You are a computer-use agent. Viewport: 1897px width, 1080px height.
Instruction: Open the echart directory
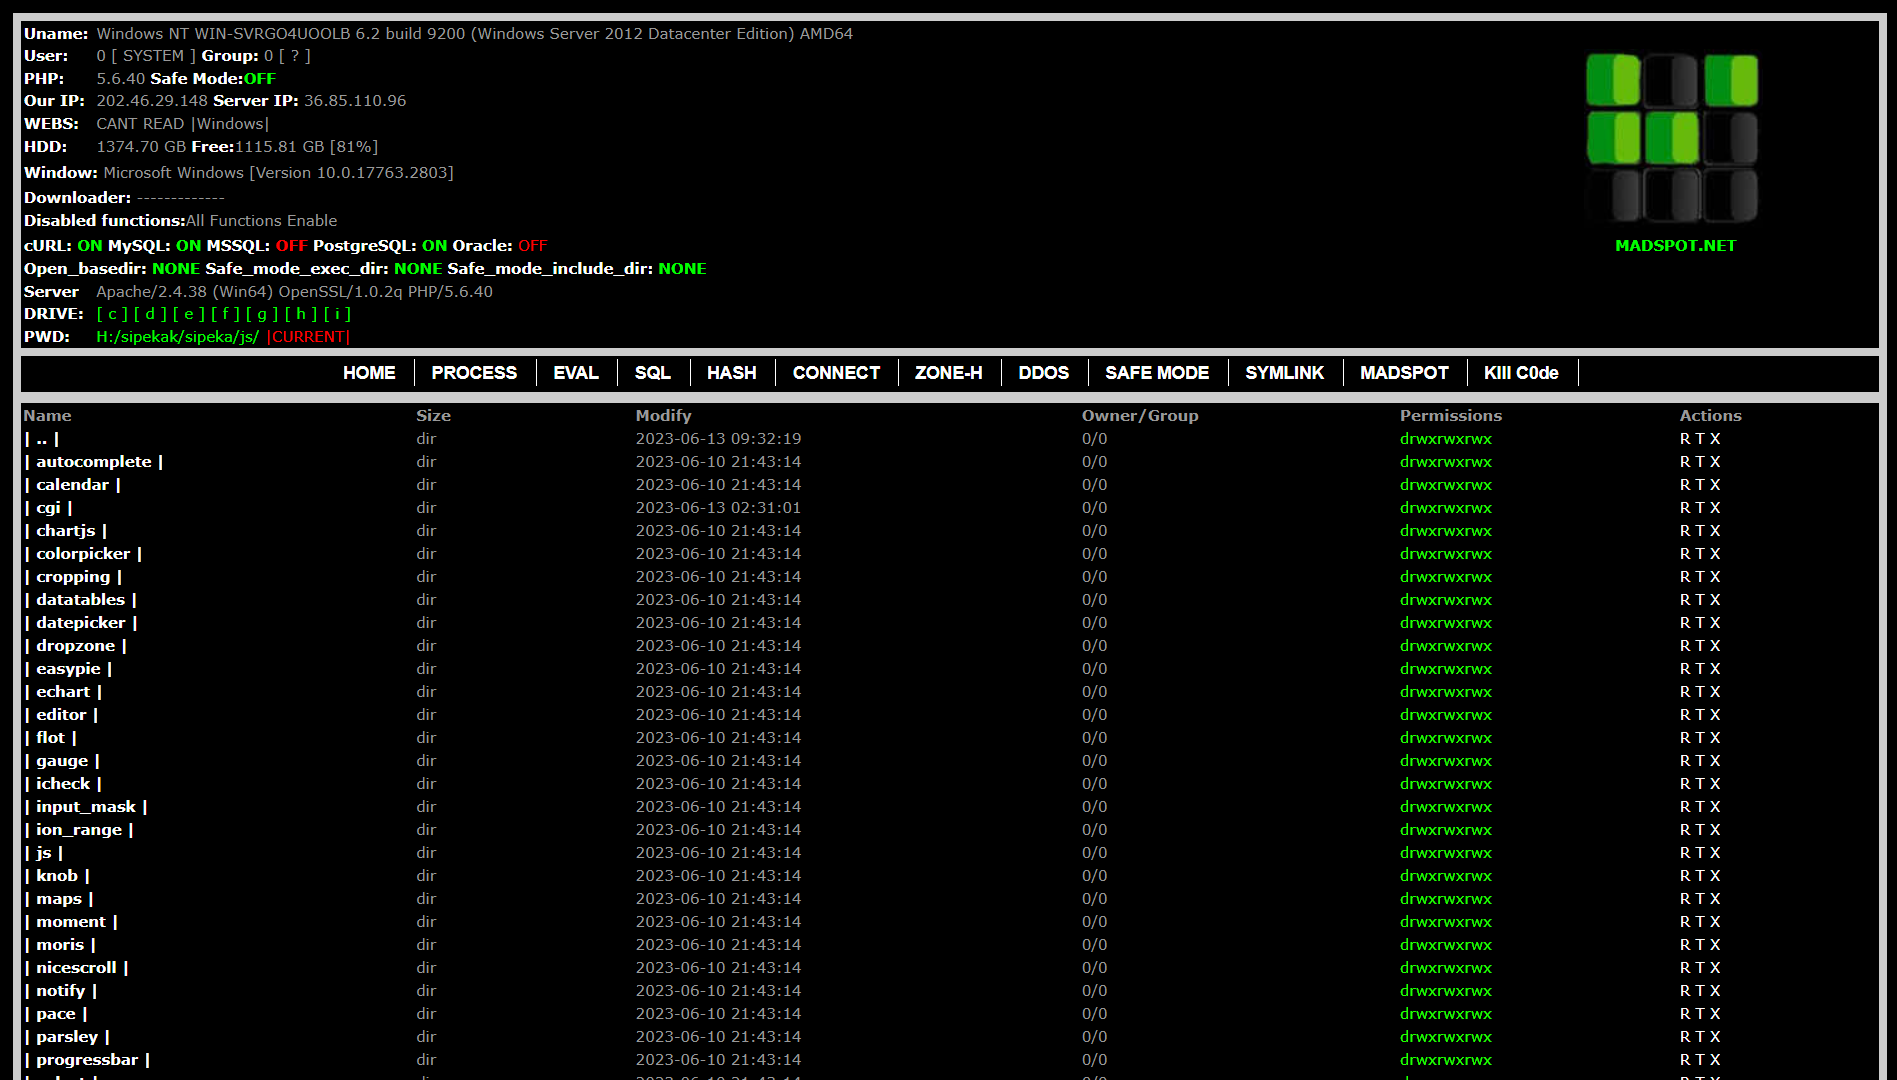click(63, 692)
